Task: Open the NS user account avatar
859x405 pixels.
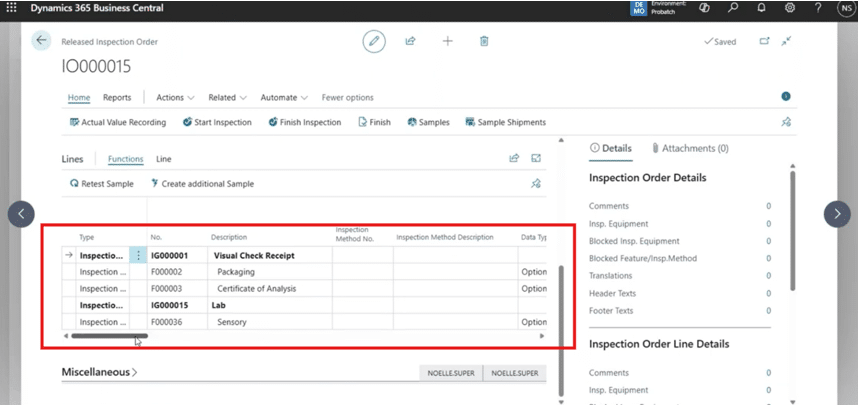Action: pyautogui.click(x=846, y=8)
